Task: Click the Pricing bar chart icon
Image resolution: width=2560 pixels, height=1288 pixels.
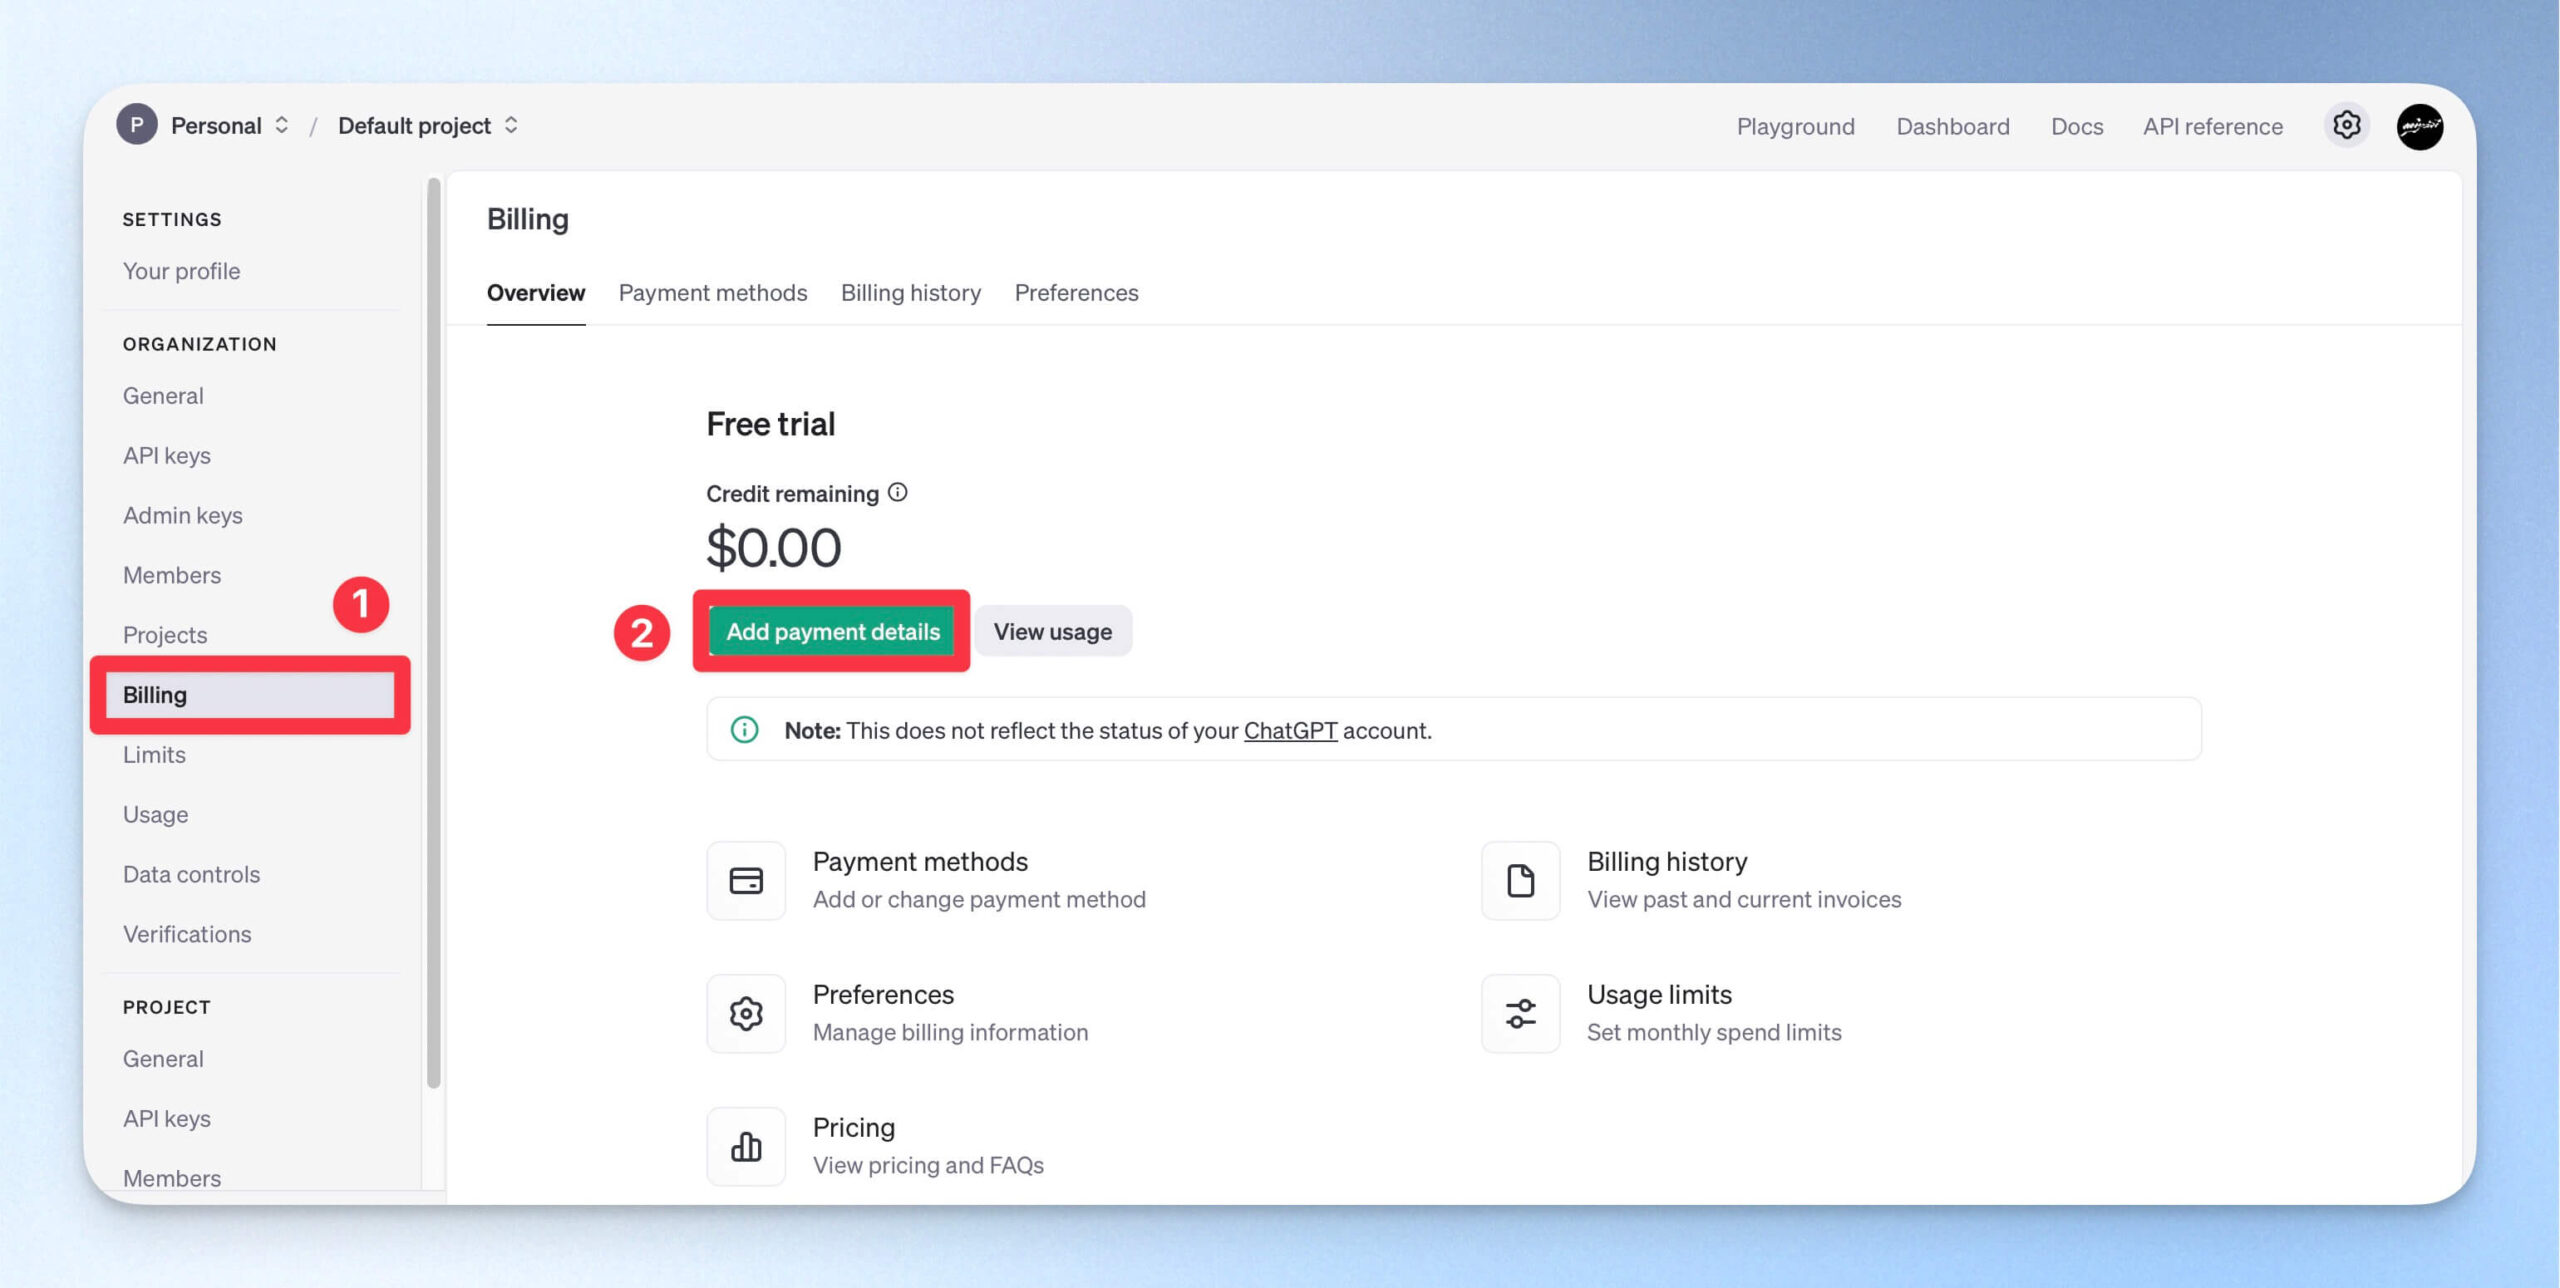Action: click(746, 1146)
